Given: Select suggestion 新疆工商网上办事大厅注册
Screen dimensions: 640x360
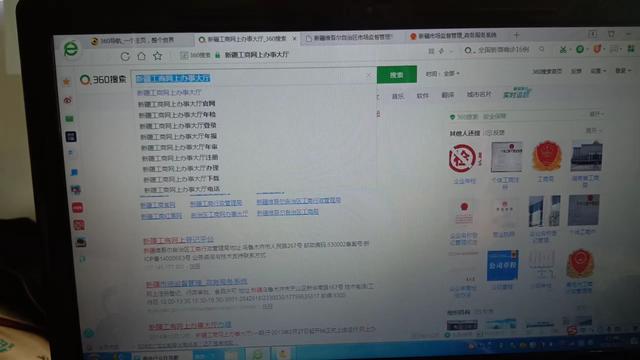Looking at the screenshot, I should click(x=180, y=158).
